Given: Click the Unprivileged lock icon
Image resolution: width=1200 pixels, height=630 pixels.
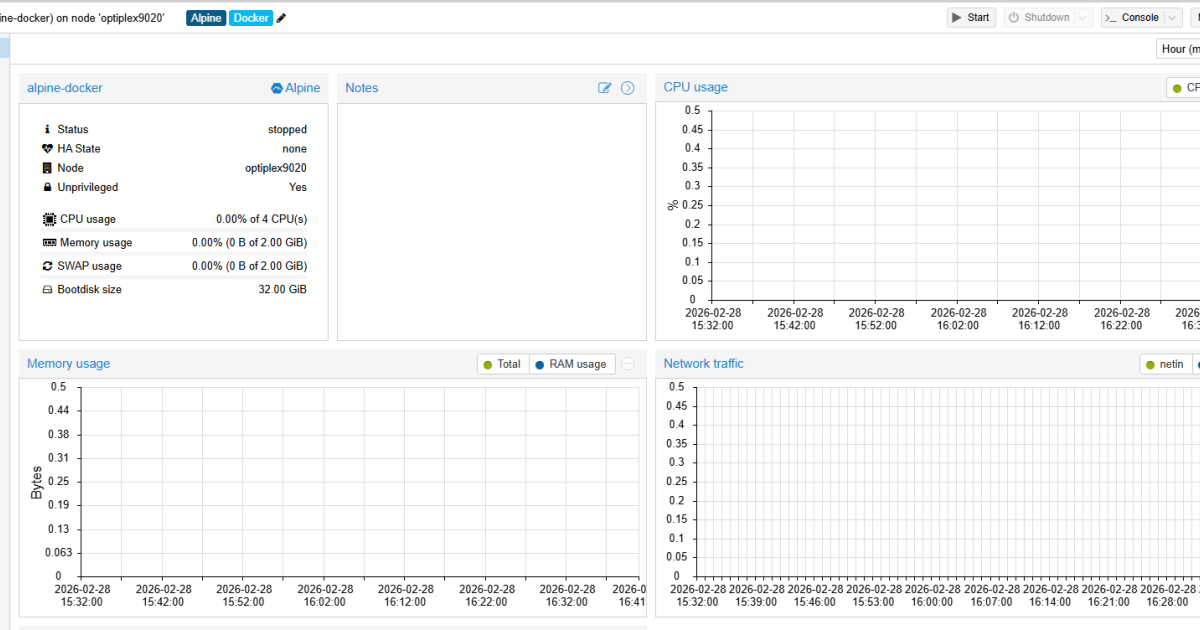Looking at the screenshot, I should (47, 187).
